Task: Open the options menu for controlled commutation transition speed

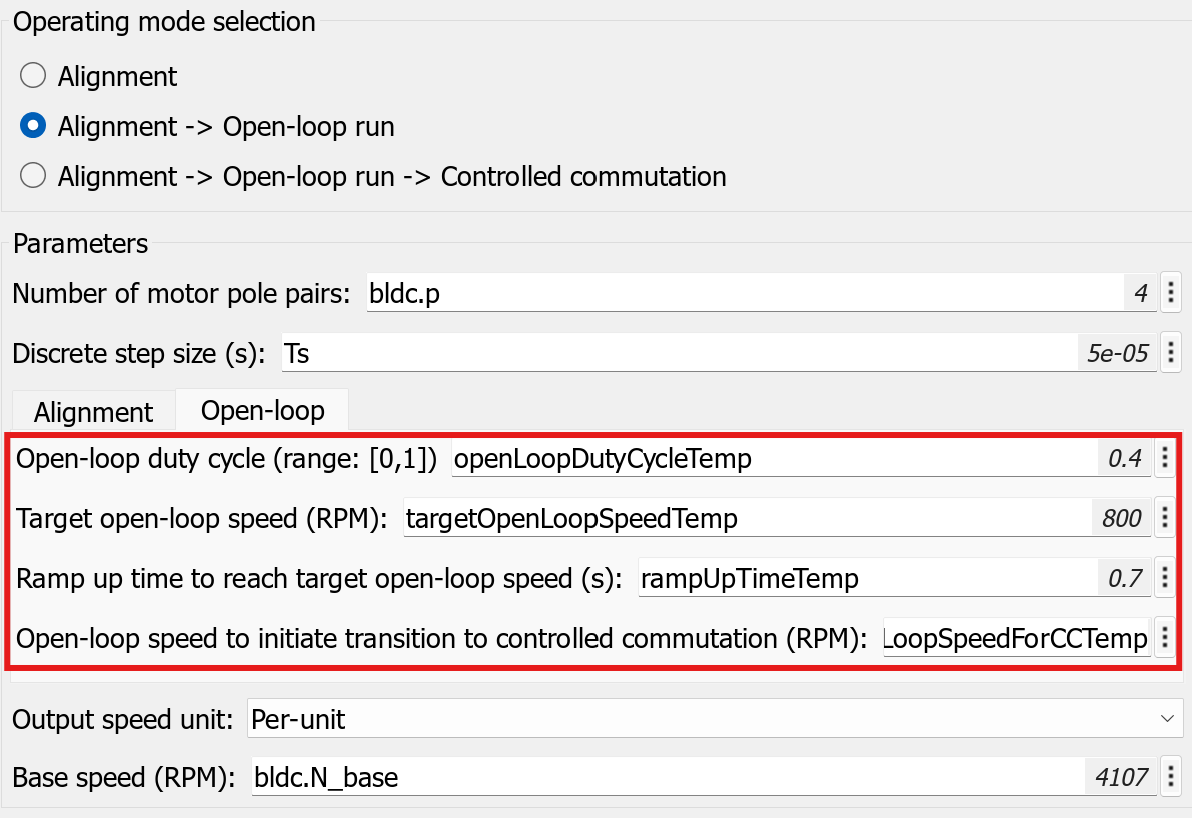Action: [1164, 638]
